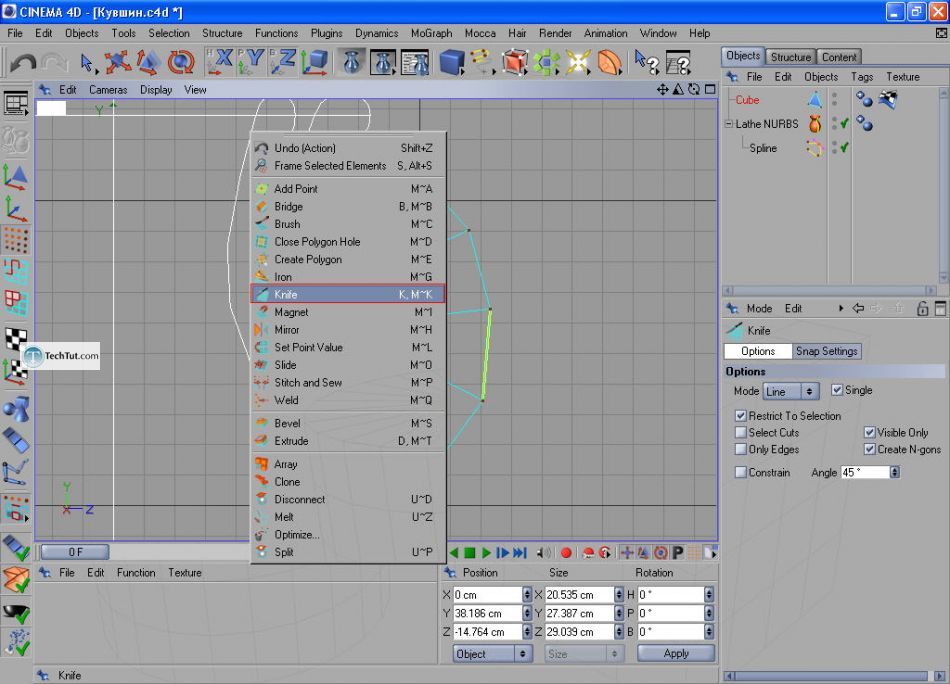950x684 pixels.
Task: Click the Go to End of animation button
Action: 520,553
